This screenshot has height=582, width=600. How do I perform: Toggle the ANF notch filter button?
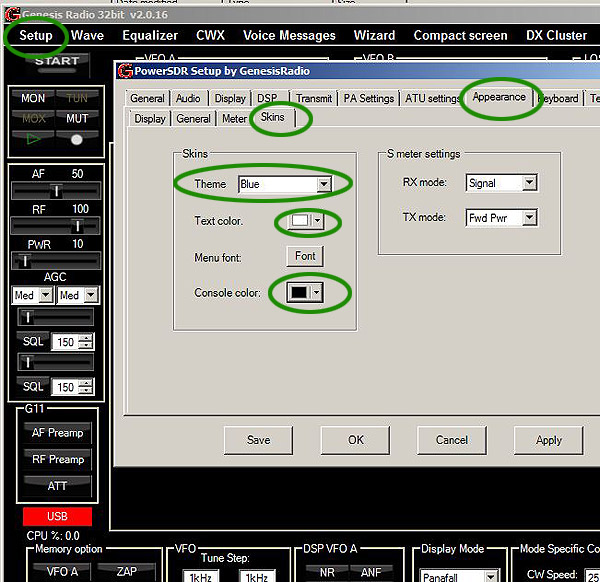coord(371,572)
